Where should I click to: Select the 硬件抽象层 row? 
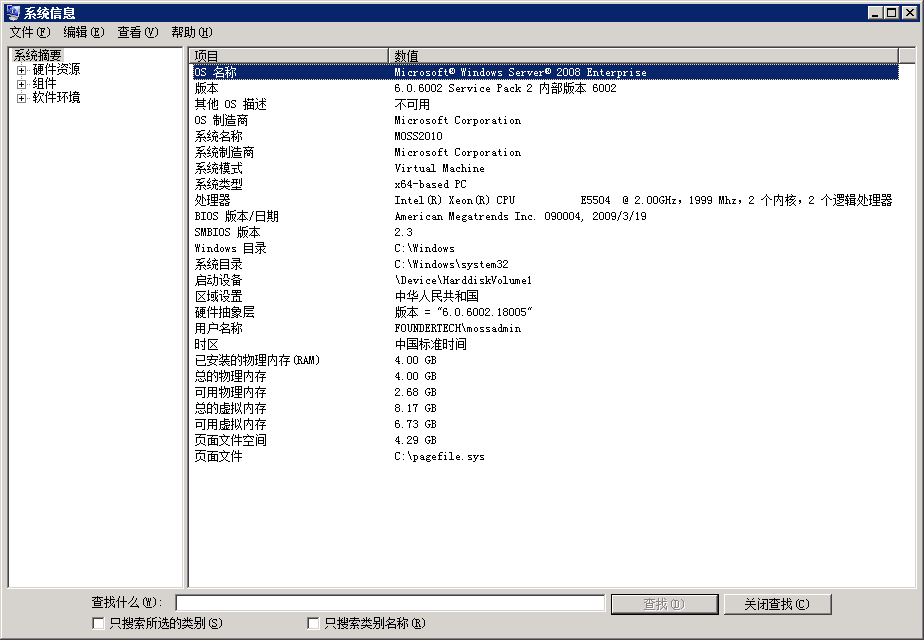(x=545, y=312)
